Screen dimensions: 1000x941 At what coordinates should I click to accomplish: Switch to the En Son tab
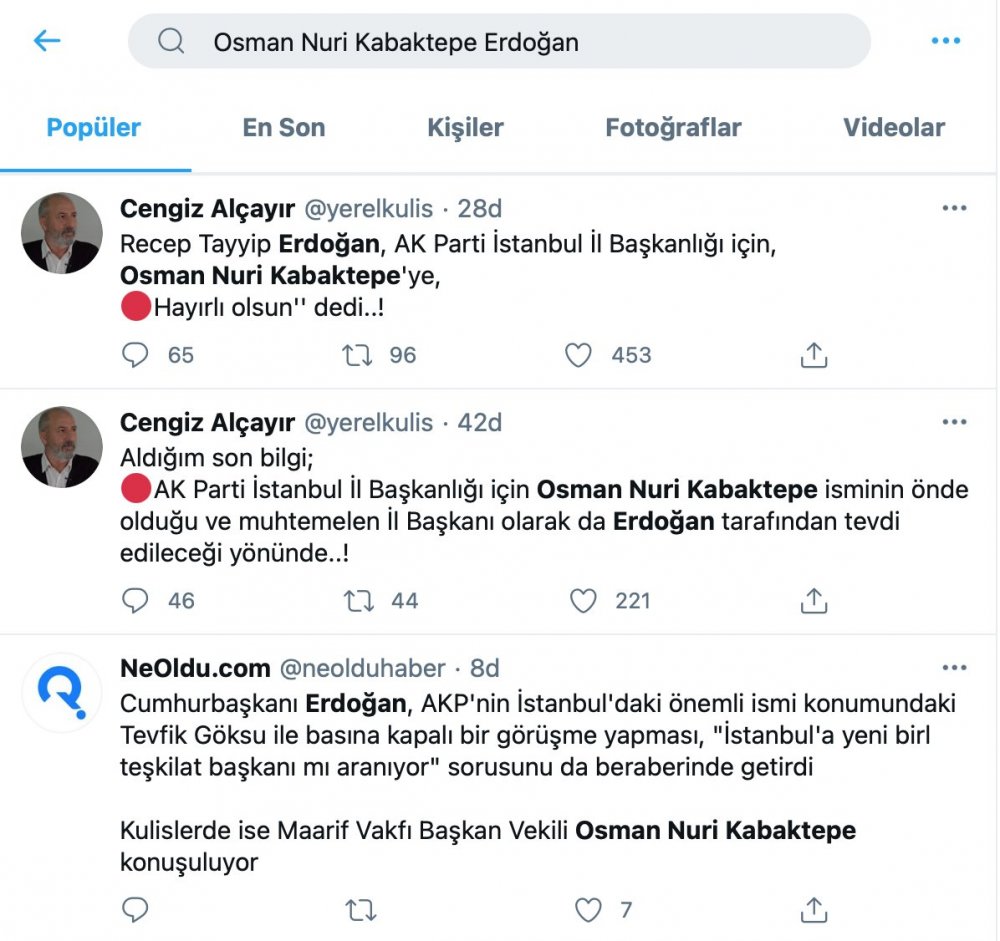(284, 128)
